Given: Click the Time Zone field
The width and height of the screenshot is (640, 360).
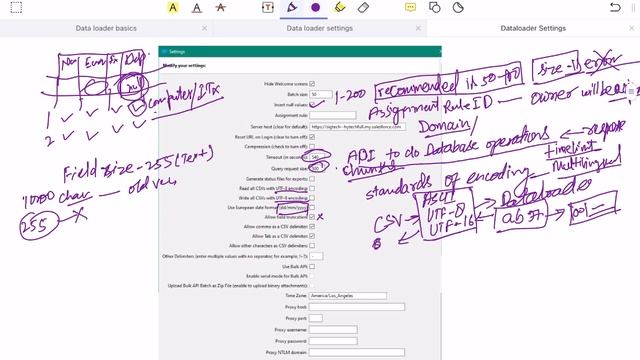Looking at the screenshot, I should tap(348, 296).
